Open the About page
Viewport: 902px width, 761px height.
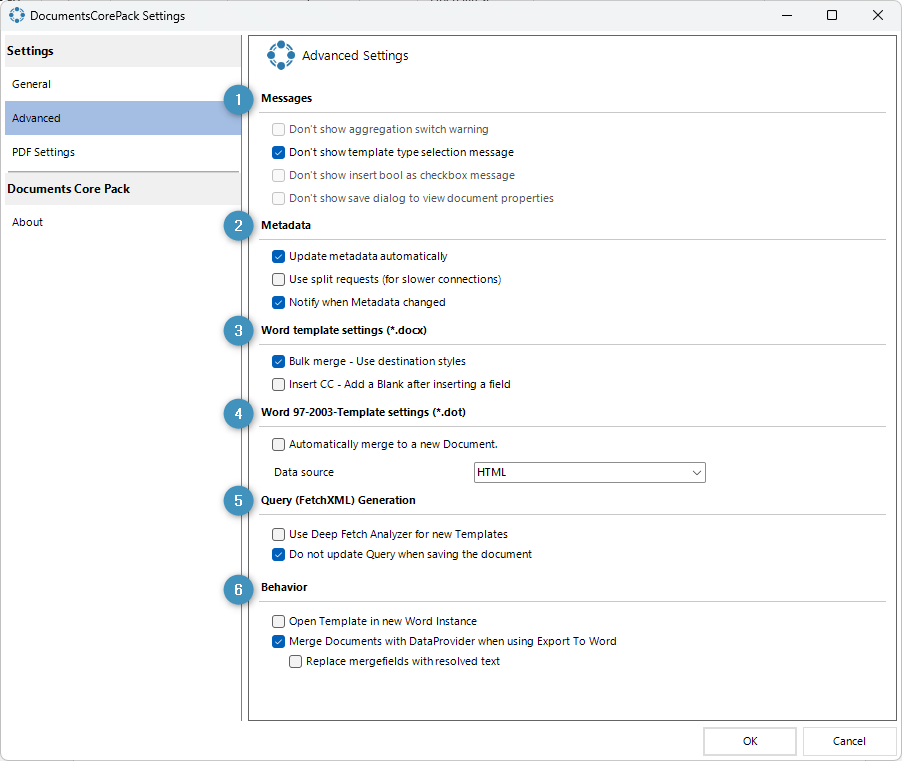click(123, 222)
